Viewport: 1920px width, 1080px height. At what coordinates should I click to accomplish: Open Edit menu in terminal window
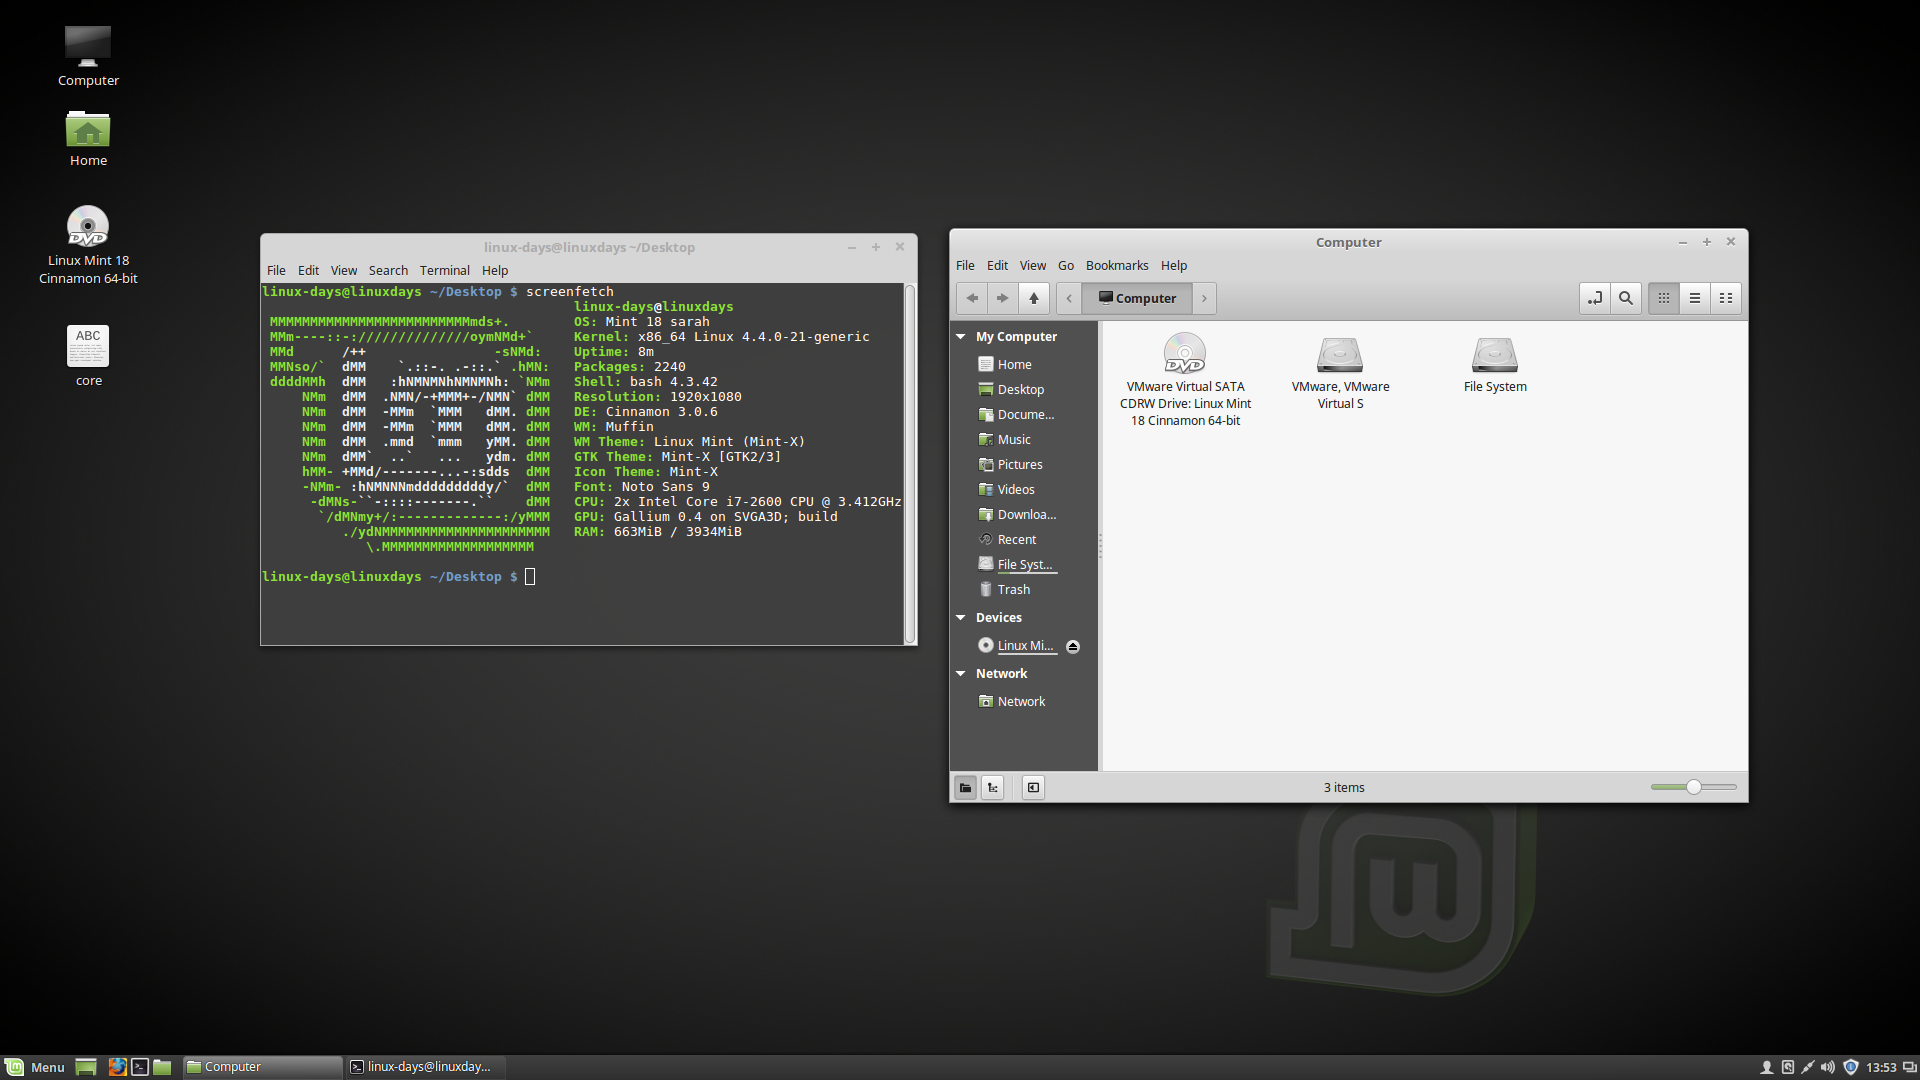[x=308, y=271]
